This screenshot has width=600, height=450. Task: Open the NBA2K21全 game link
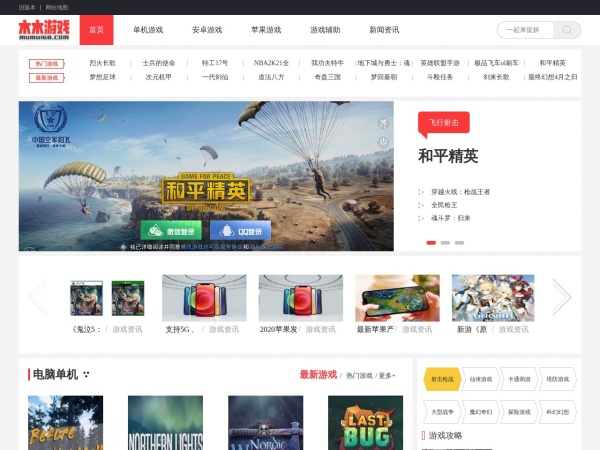pos(271,63)
